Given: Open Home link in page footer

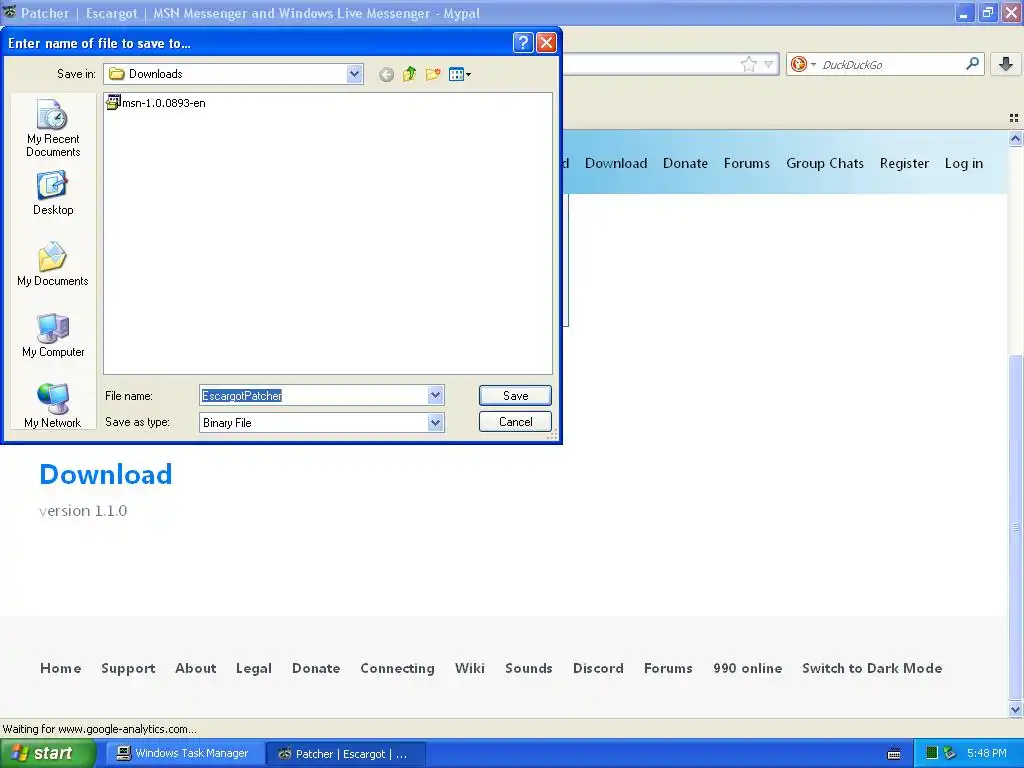Looking at the screenshot, I should tap(61, 668).
